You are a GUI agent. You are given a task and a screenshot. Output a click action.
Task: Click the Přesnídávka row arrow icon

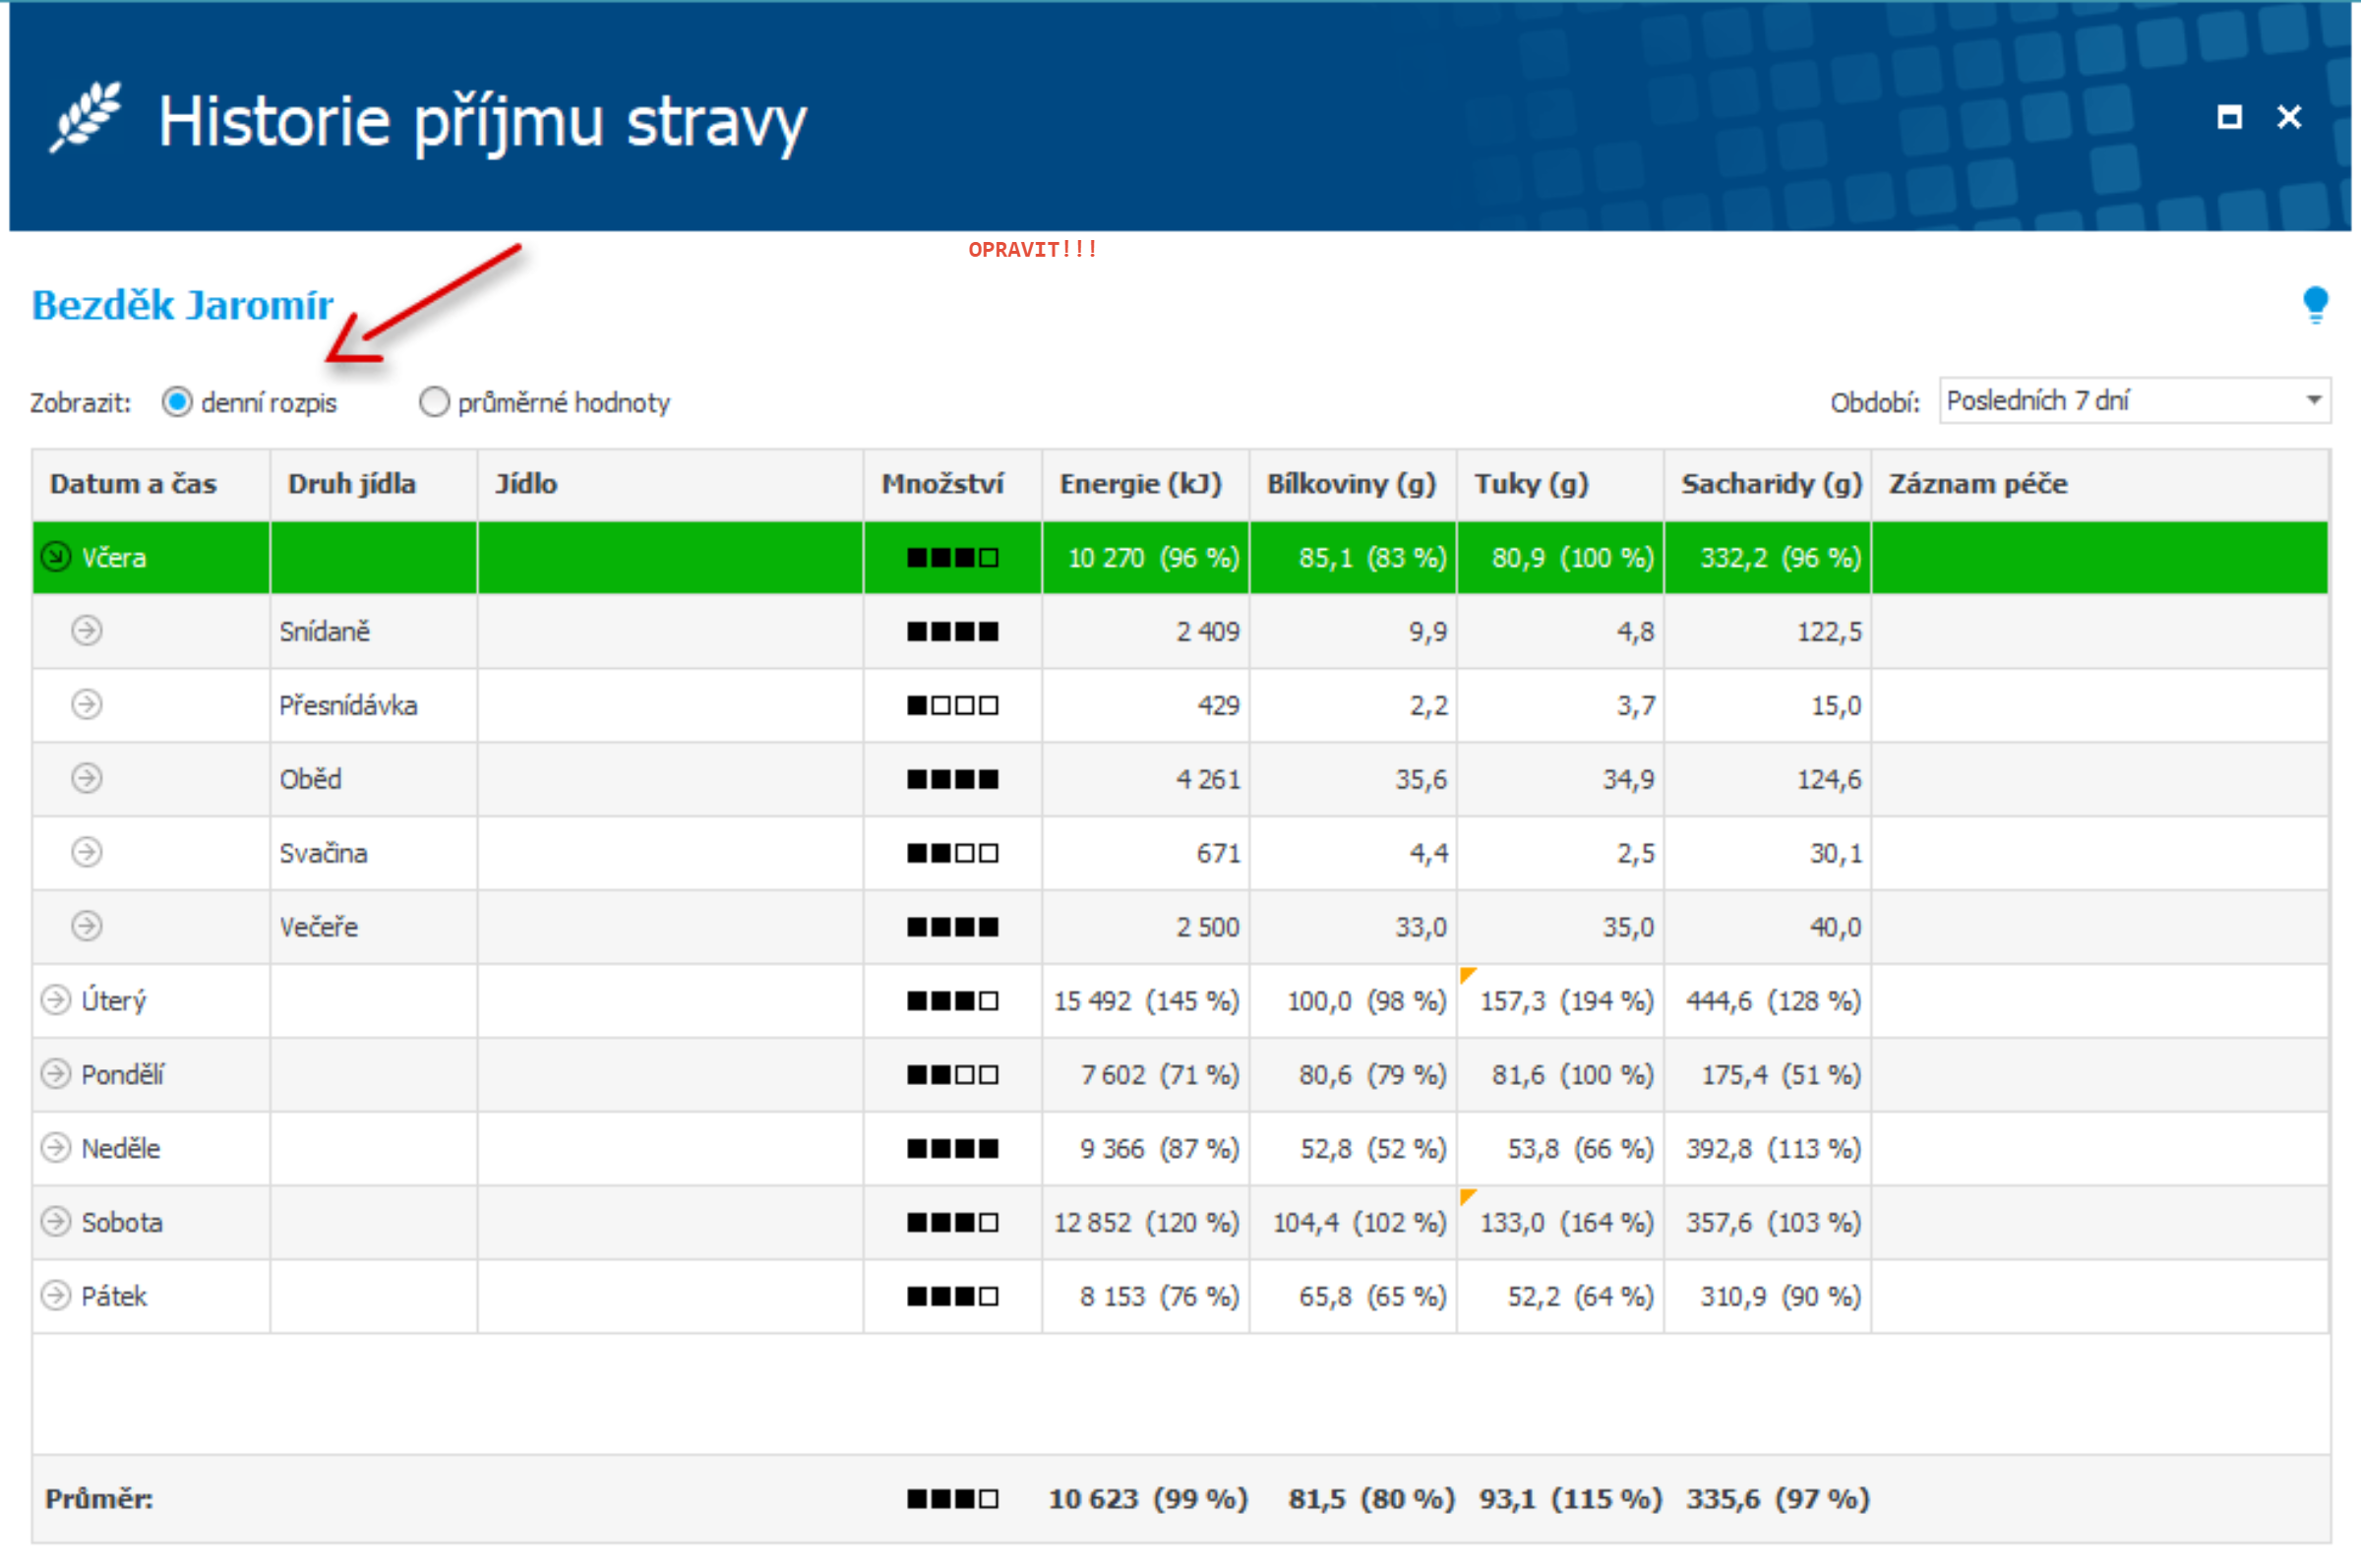coord(87,705)
